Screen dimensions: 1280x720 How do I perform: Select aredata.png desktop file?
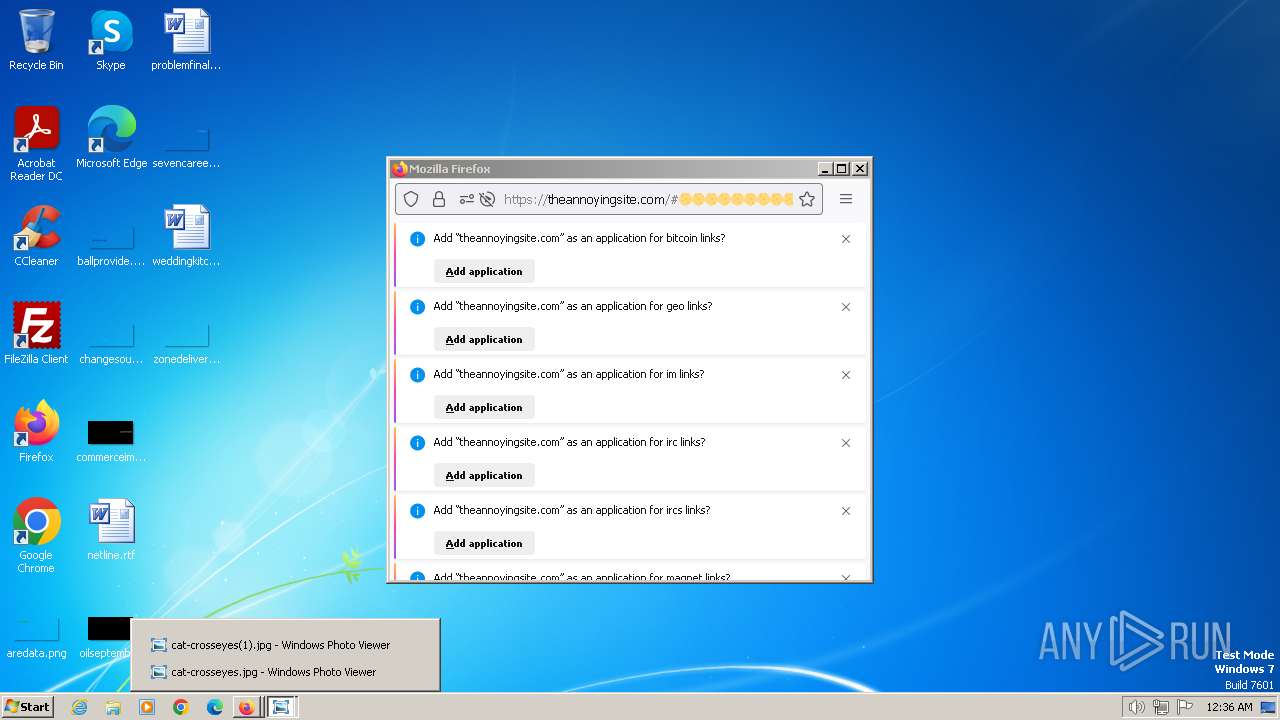point(36,637)
